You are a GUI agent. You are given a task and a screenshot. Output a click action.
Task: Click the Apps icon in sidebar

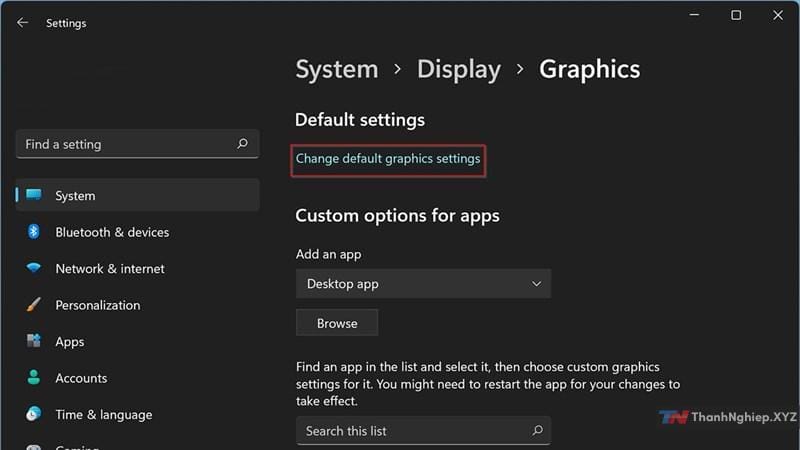pyautogui.click(x=34, y=341)
